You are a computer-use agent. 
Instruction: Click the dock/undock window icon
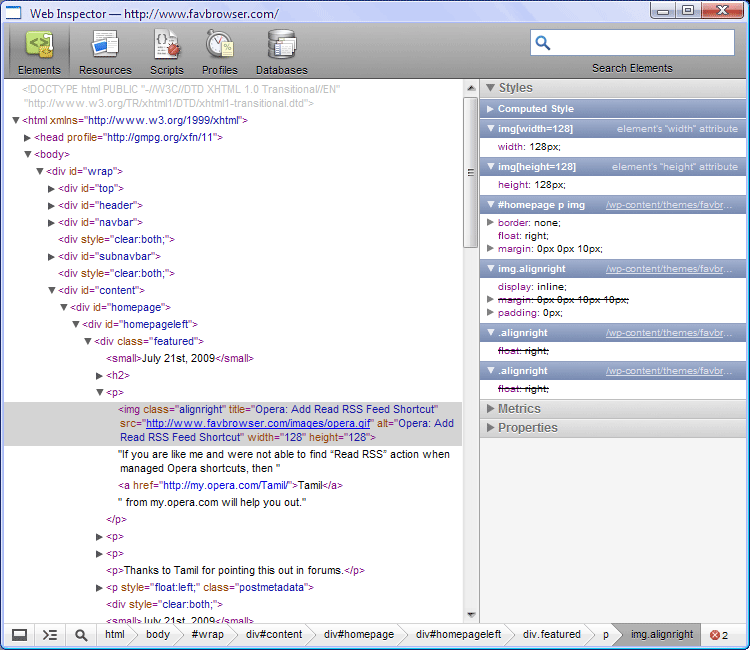tap(19, 635)
